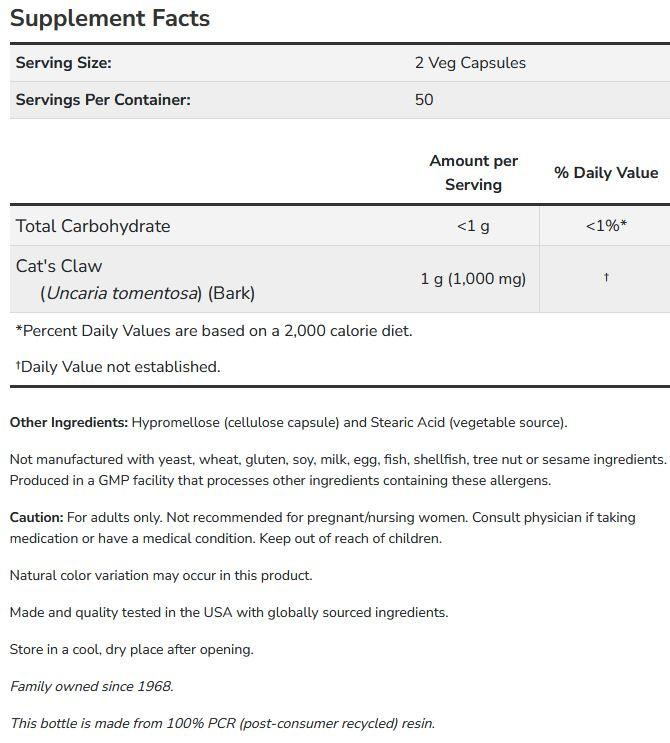The height and width of the screenshot is (743, 670).
Task: Click the Amount per Serving column header
Action: click(473, 173)
